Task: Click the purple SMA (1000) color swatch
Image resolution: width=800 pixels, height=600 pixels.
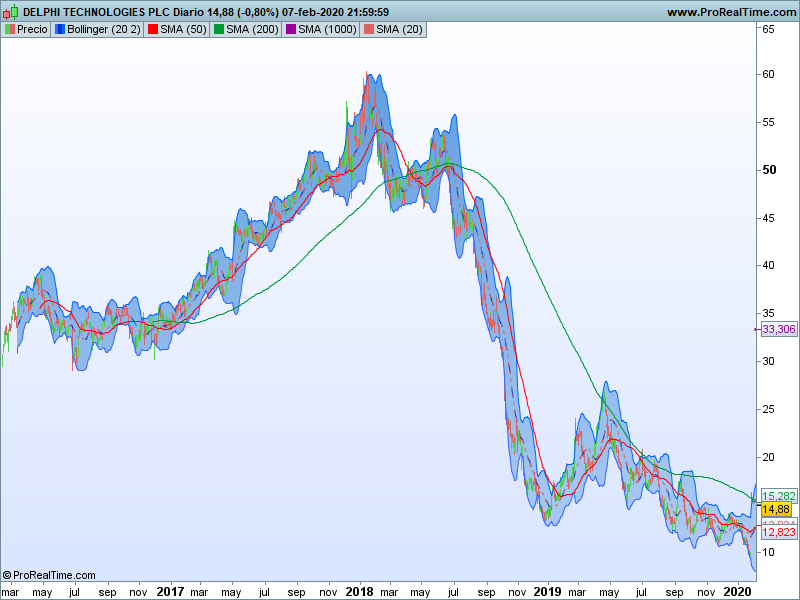Action: (x=291, y=30)
